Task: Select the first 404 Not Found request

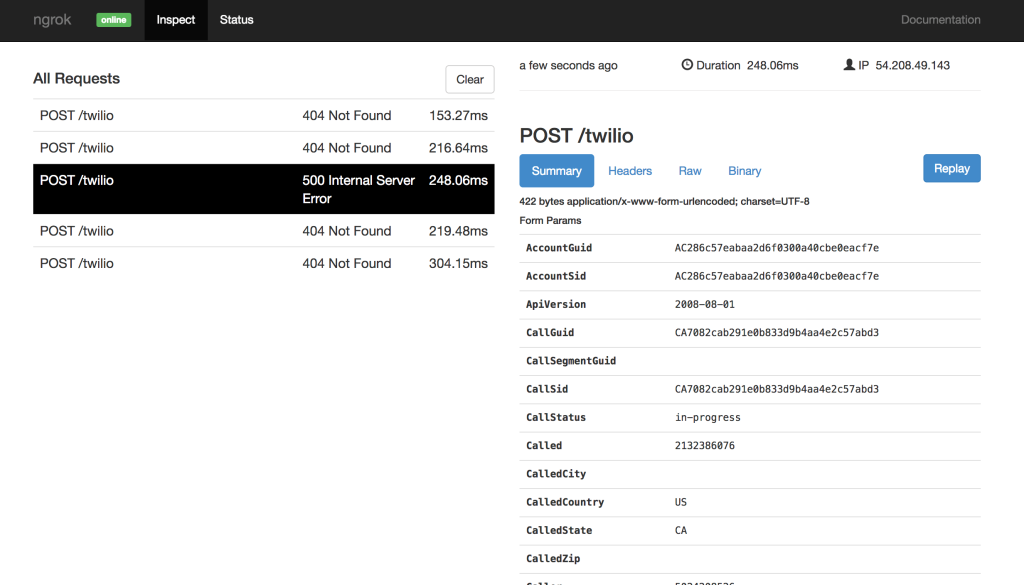Action: [x=264, y=115]
